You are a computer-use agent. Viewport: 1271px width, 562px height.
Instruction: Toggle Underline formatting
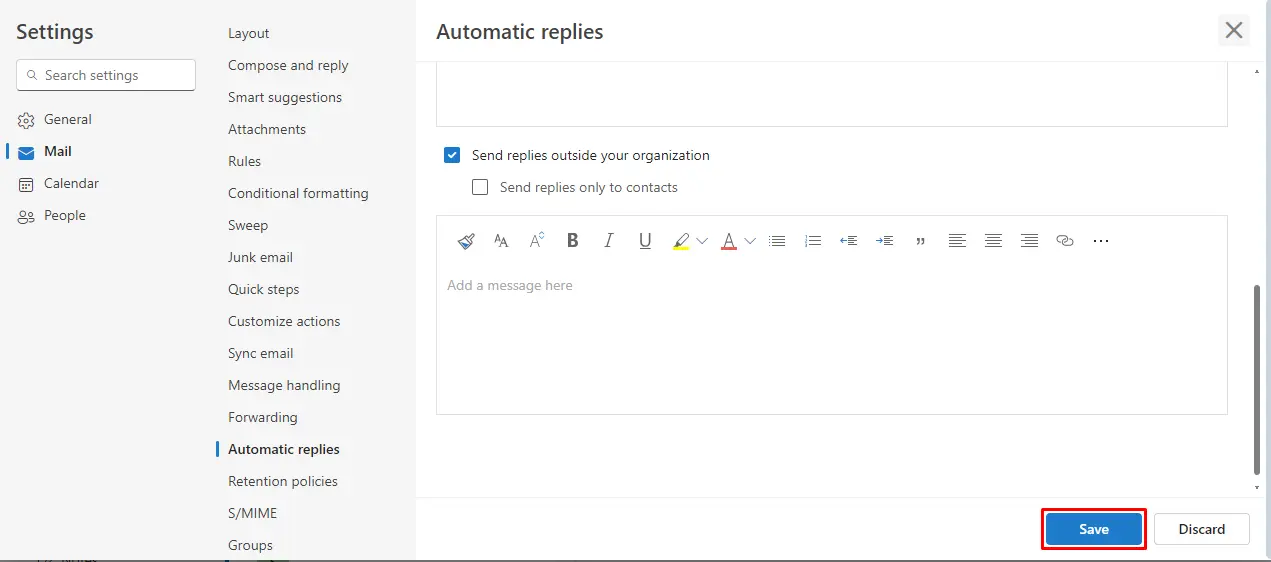(x=645, y=241)
